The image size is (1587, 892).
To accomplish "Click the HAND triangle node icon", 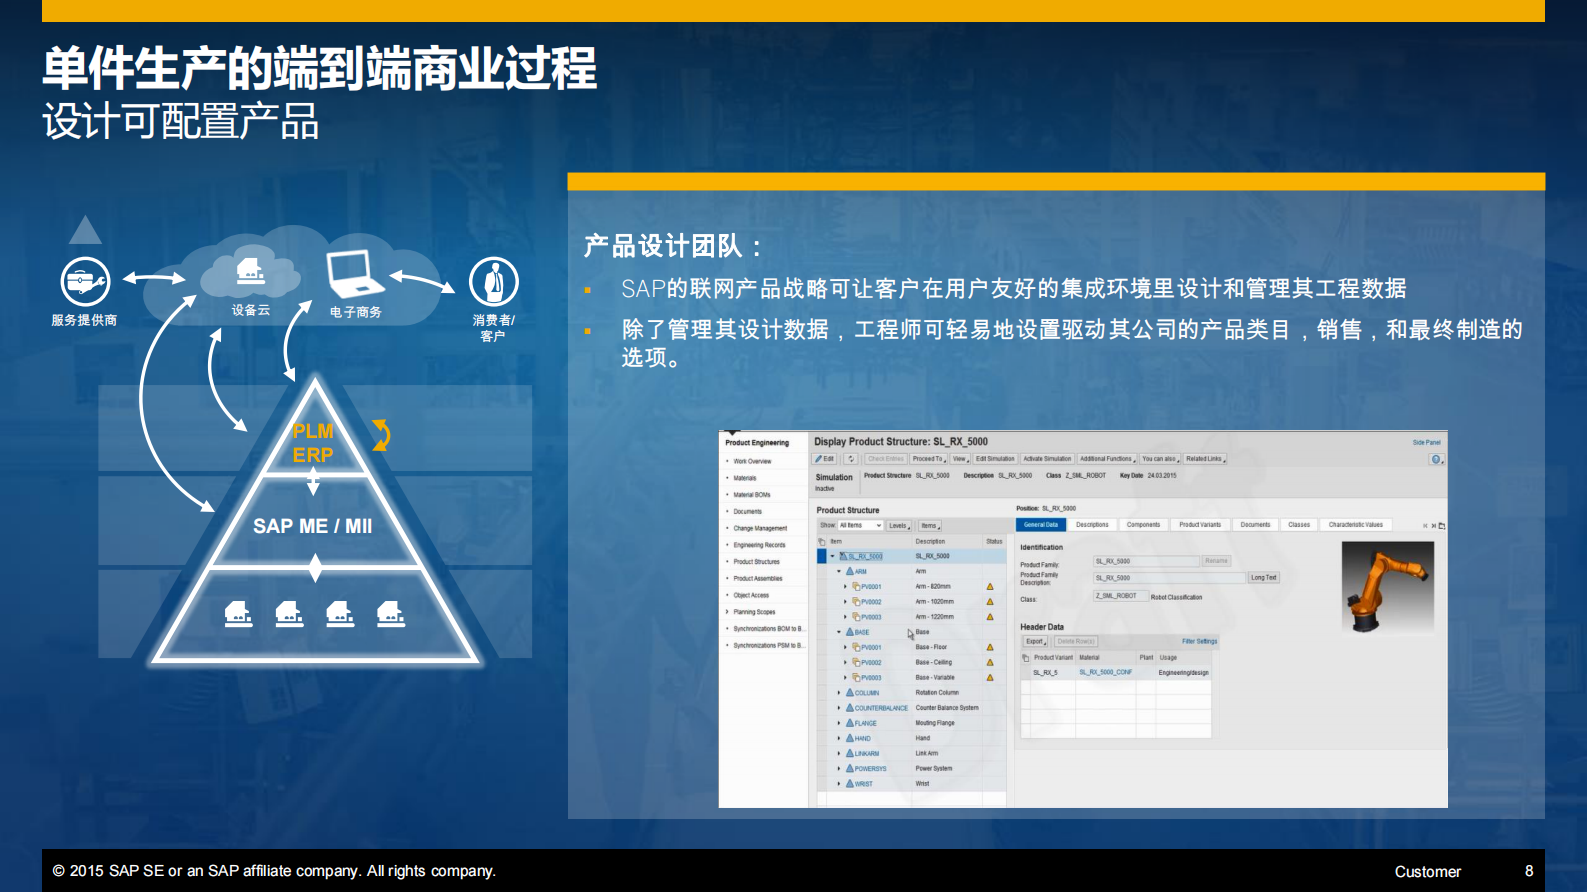I will tap(850, 738).
